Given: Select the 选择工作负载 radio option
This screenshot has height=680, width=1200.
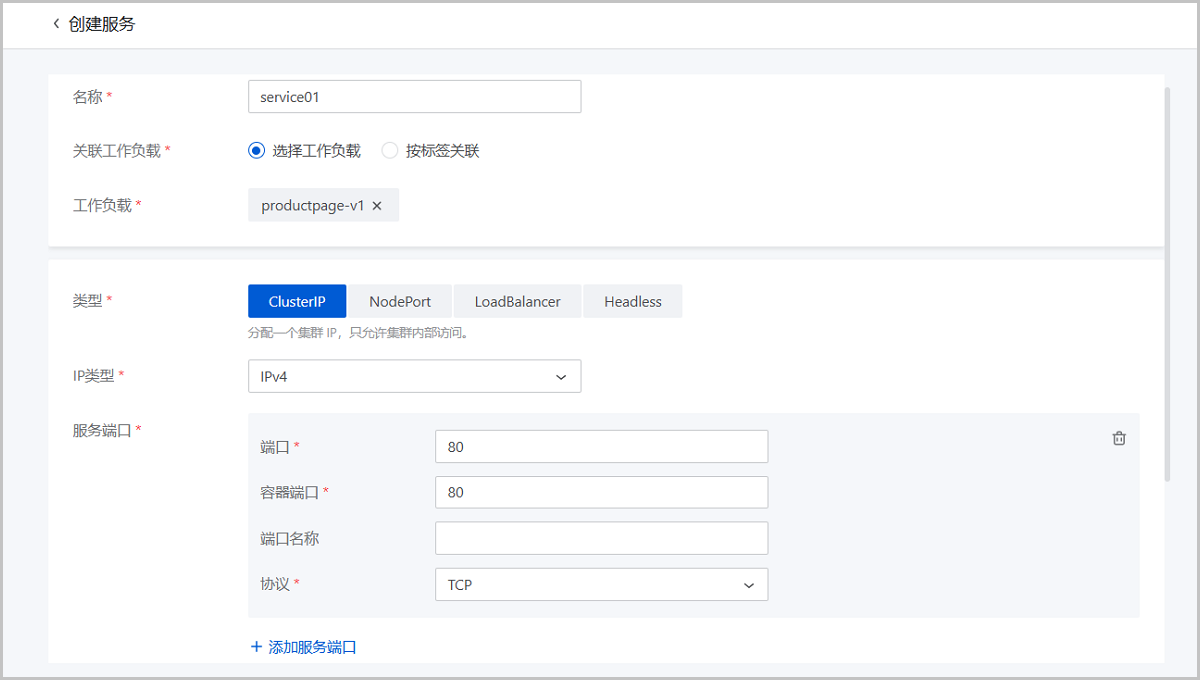Looking at the screenshot, I should (257, 151).
